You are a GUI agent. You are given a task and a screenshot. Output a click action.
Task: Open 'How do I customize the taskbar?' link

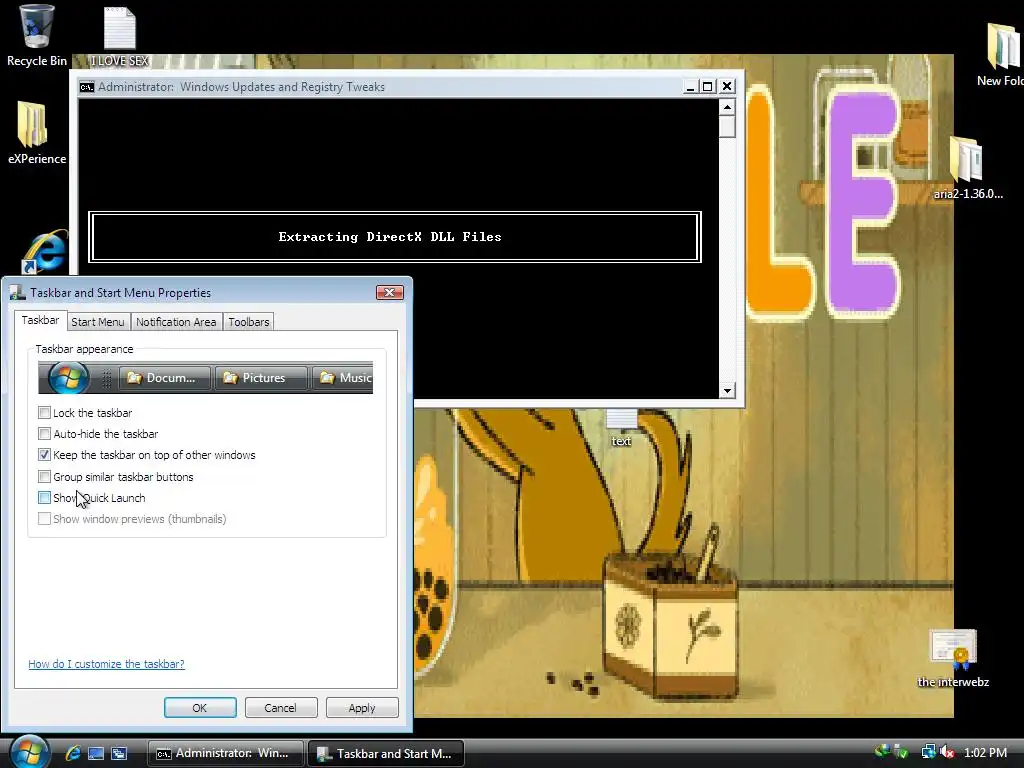pos(106,664)
